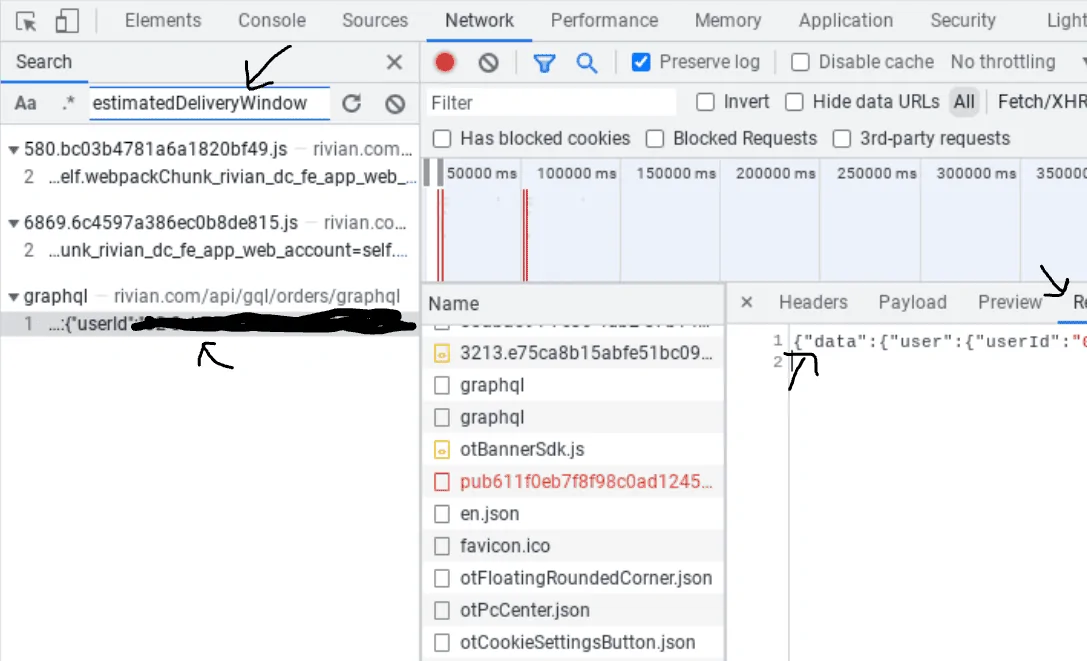Enable Disable cache checkbox
Viewport: 1087px width, 661px height.
tap(800, 62)
